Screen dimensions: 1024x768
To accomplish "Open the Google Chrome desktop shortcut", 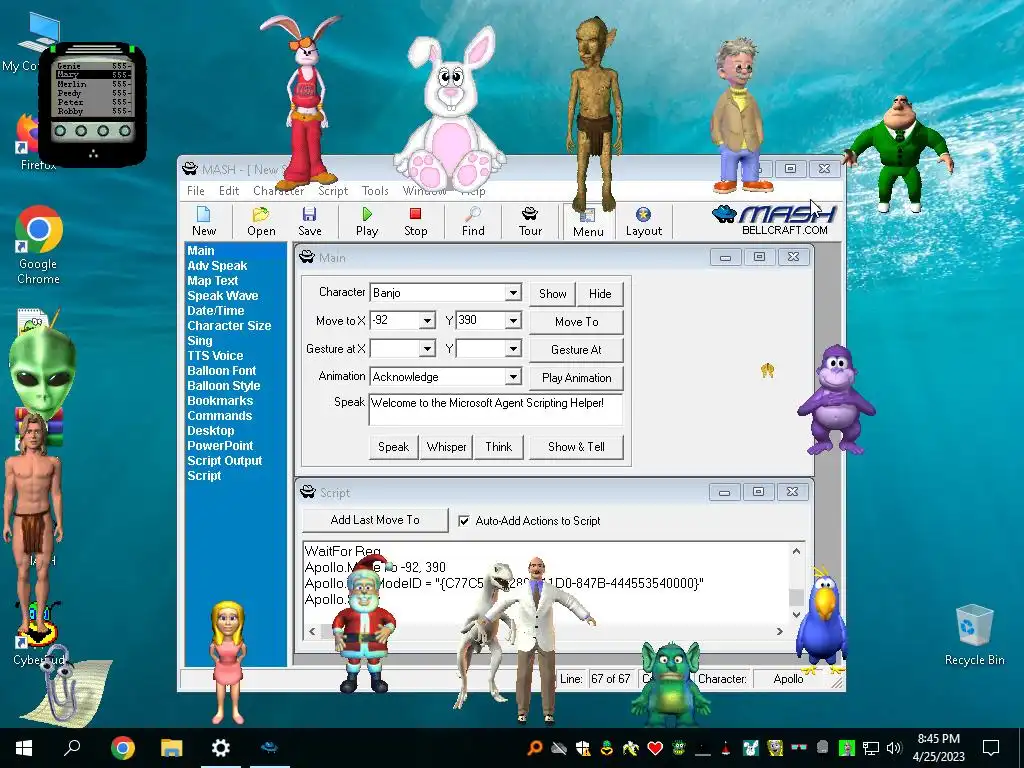I will click(x=39, y=245).
